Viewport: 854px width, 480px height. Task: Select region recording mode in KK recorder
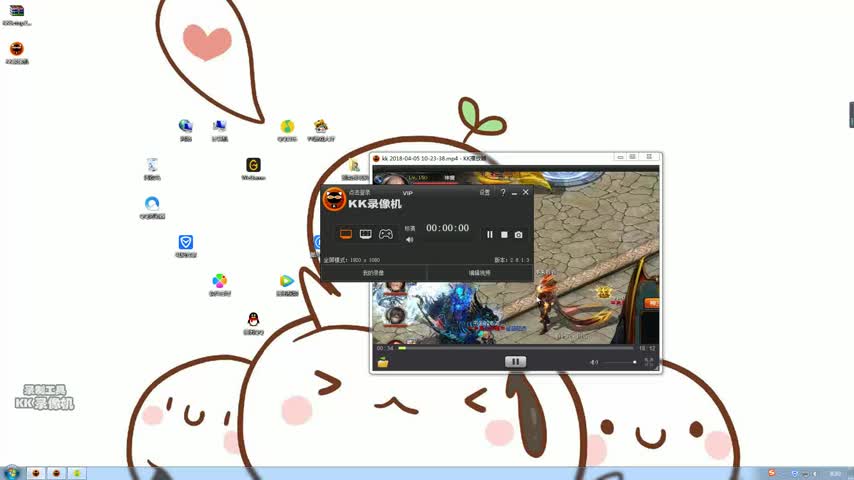point(365,234)
